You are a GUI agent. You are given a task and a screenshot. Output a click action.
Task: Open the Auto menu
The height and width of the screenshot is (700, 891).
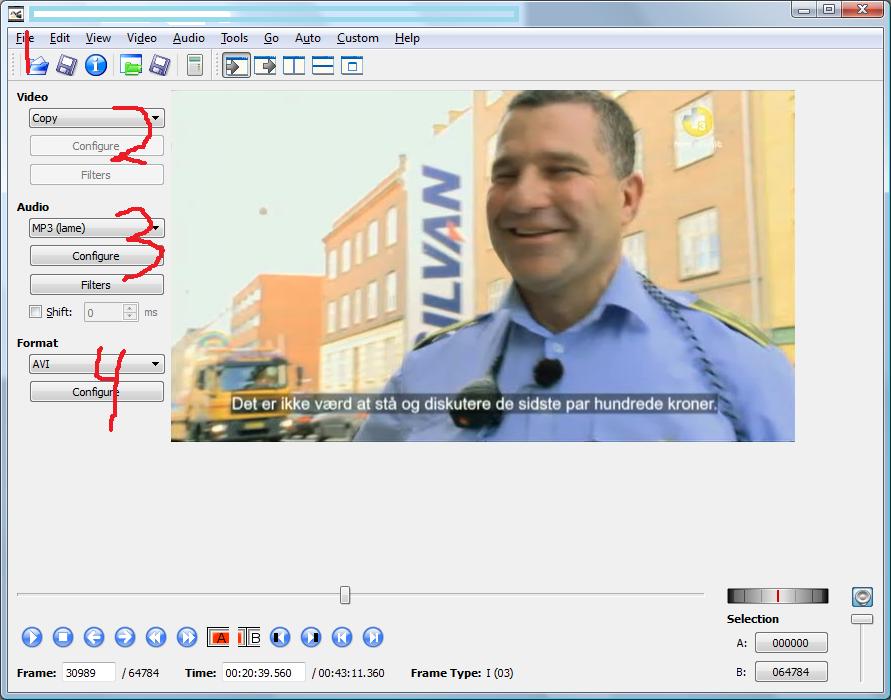click(x=307, y=38)
